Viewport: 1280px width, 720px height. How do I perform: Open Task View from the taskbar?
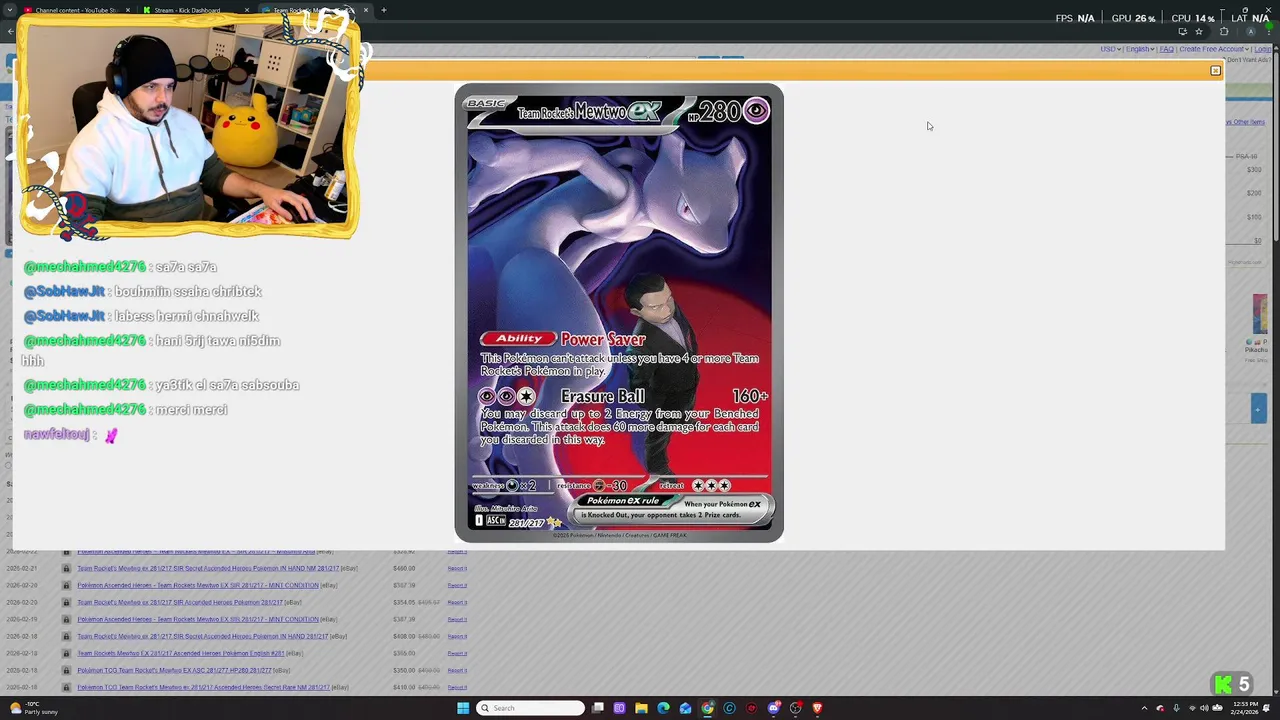(597, 708)
